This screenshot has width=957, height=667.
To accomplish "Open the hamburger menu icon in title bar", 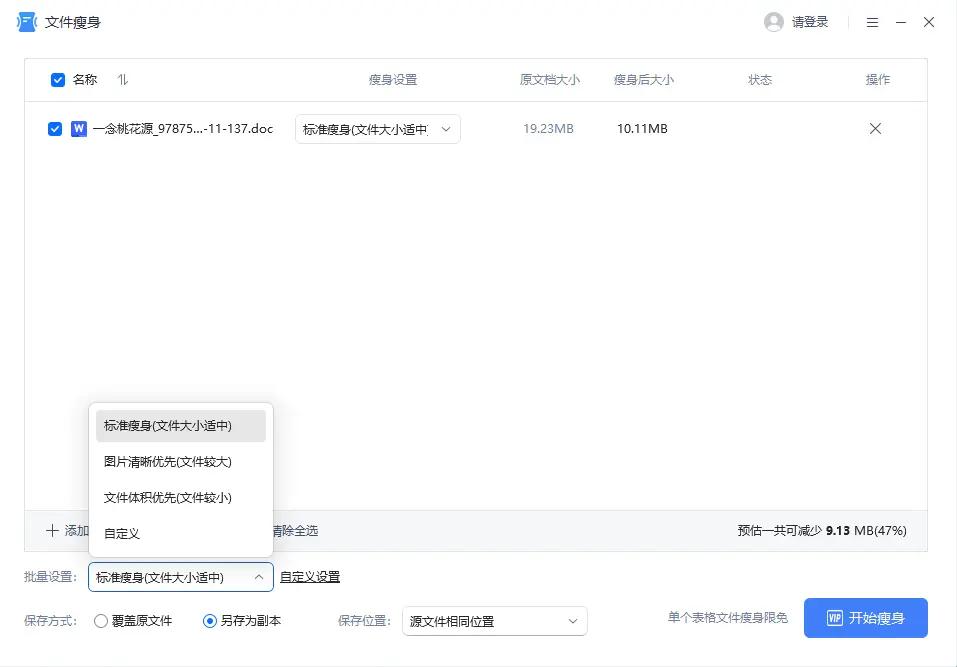I will click(871, 21).
